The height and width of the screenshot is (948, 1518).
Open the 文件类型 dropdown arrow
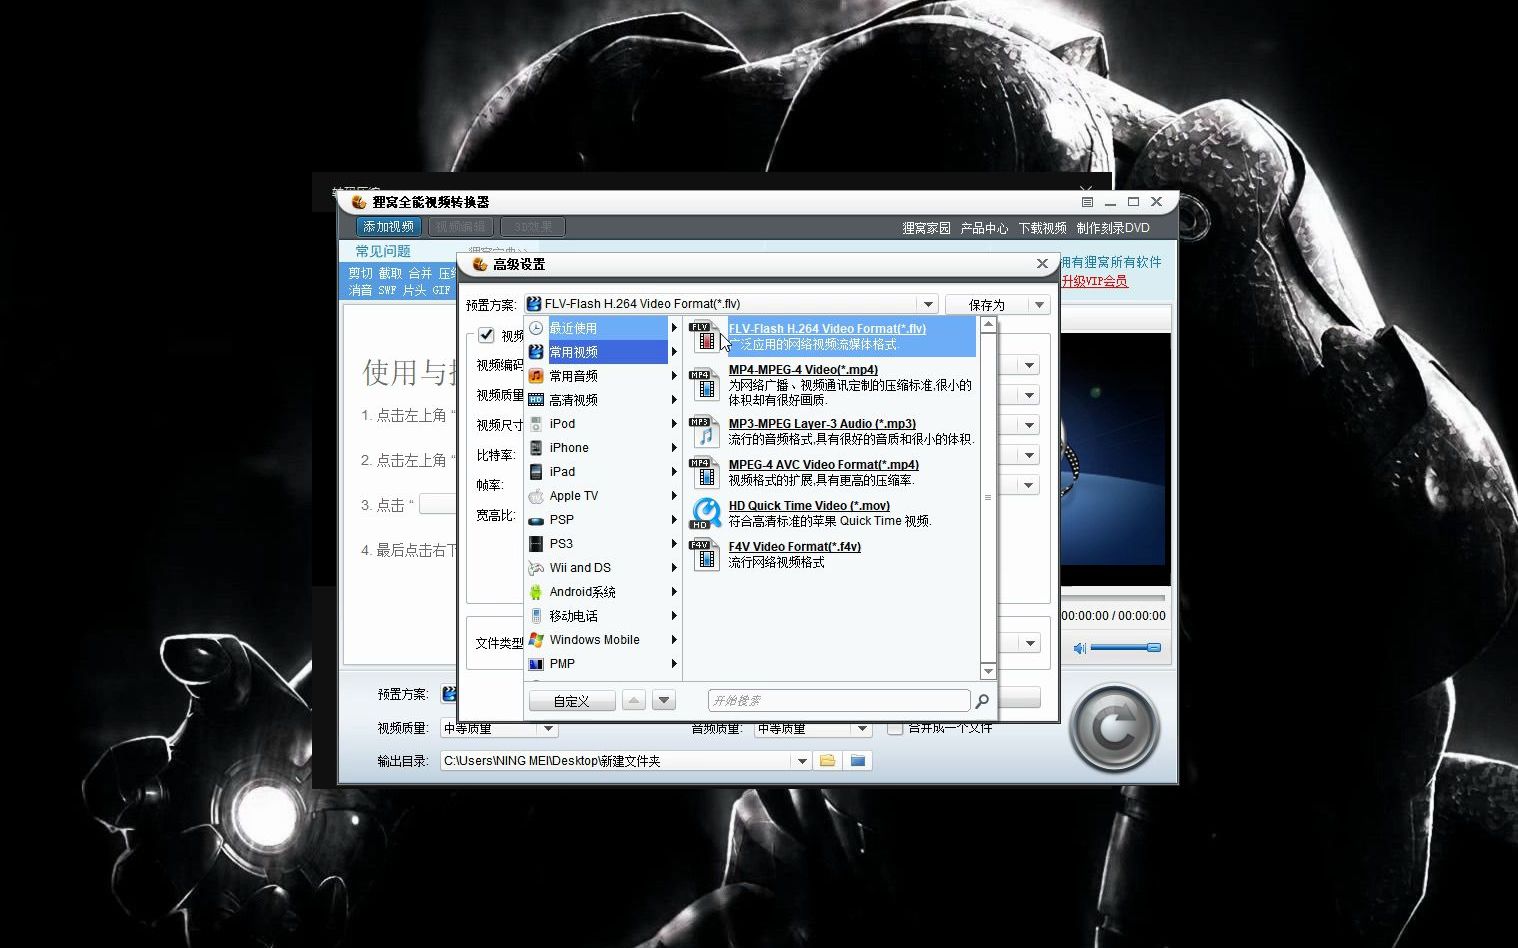click(x=1030, y=643)
